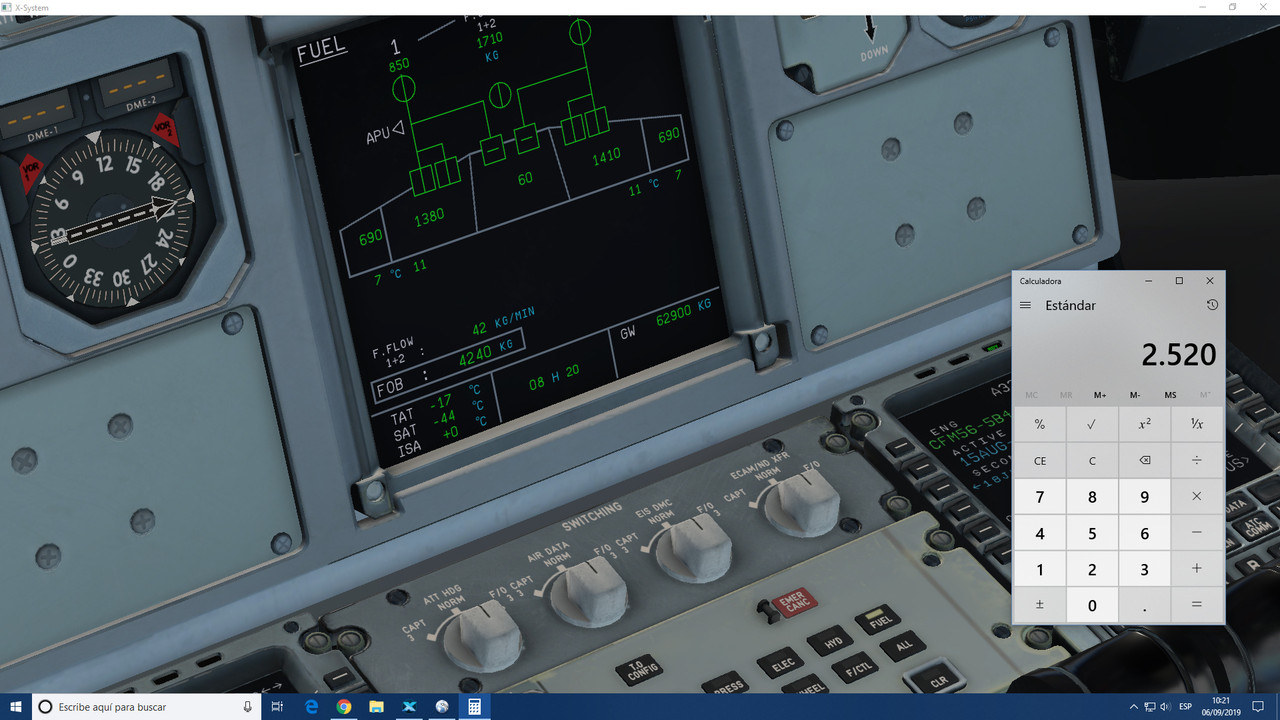Click the equals key

tap(1197, 605)
